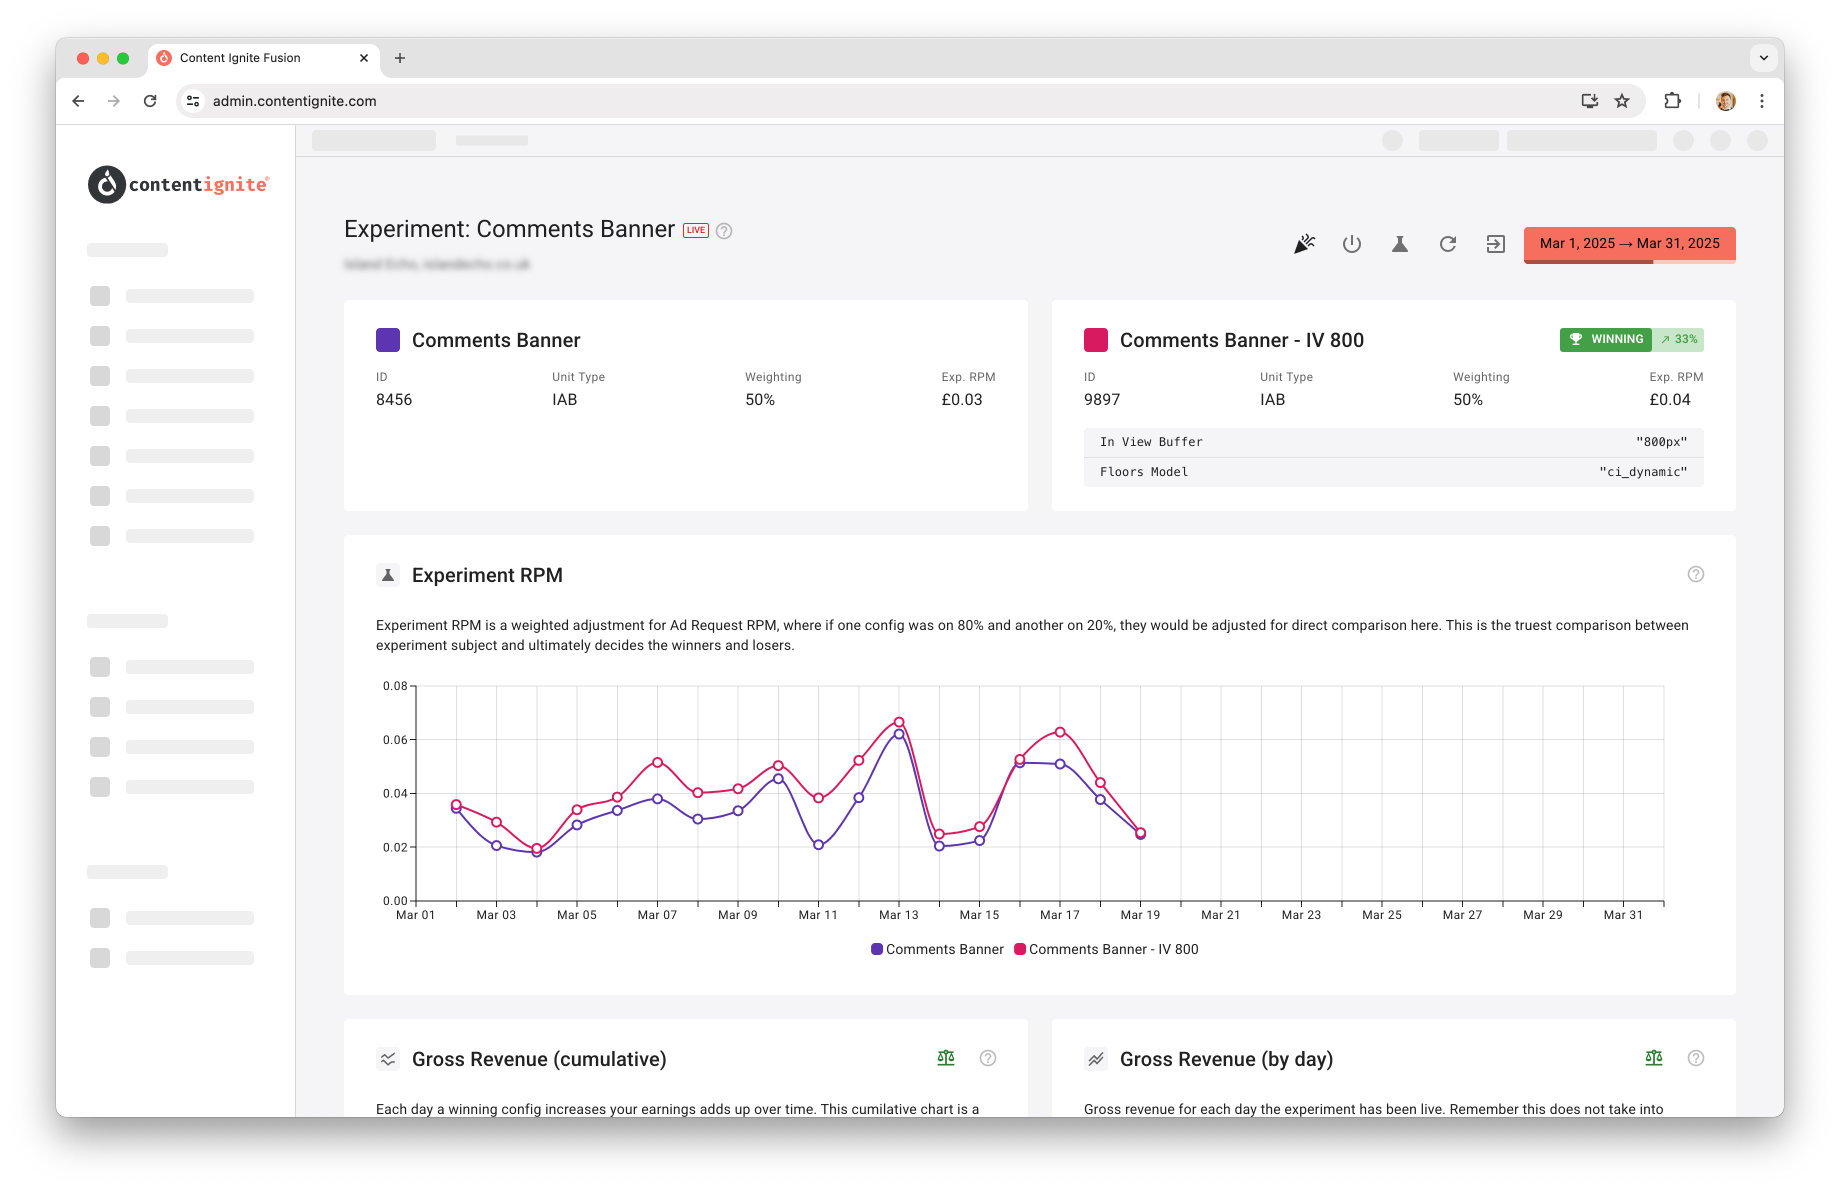This screenshot has height=1191, width=1840.
Task: Open the browser Extensions puzzle icon
Action: point(1673,101)
